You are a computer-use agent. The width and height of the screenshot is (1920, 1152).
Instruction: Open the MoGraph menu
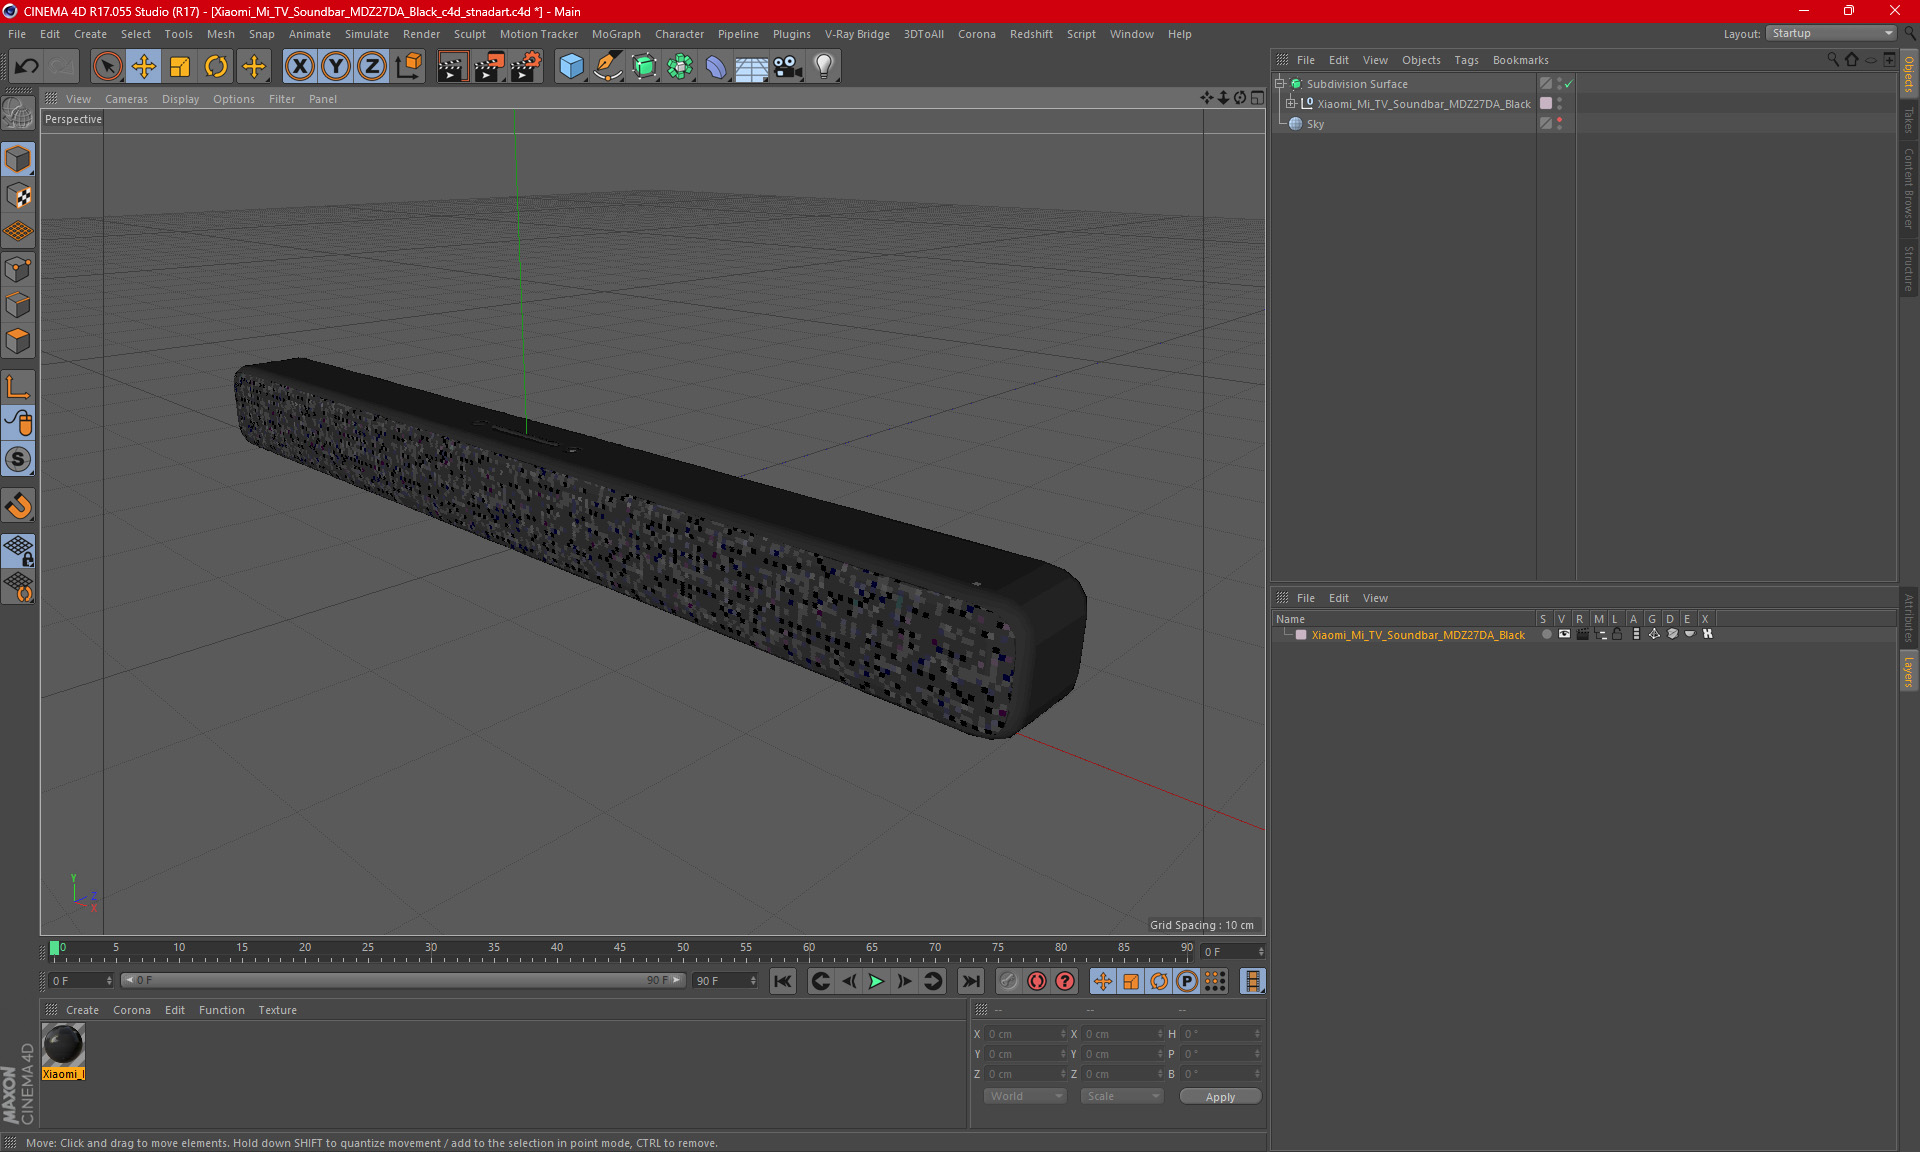click(x=615, y=34)
